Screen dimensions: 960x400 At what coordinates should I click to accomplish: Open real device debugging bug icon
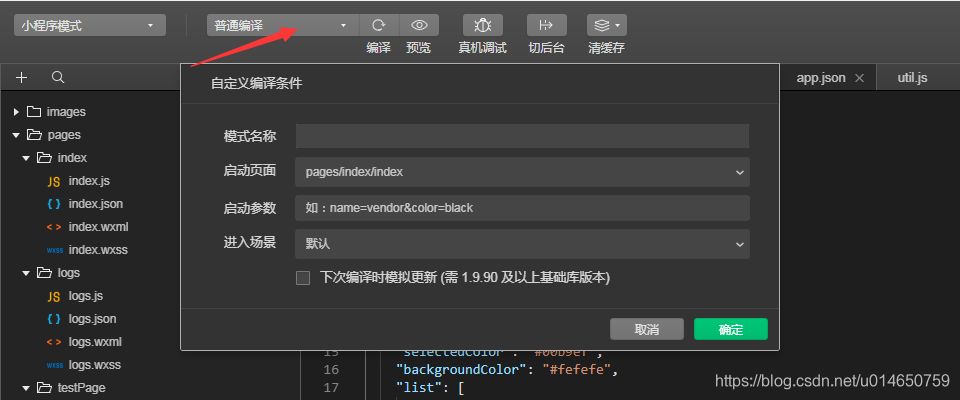coord(483,25)
